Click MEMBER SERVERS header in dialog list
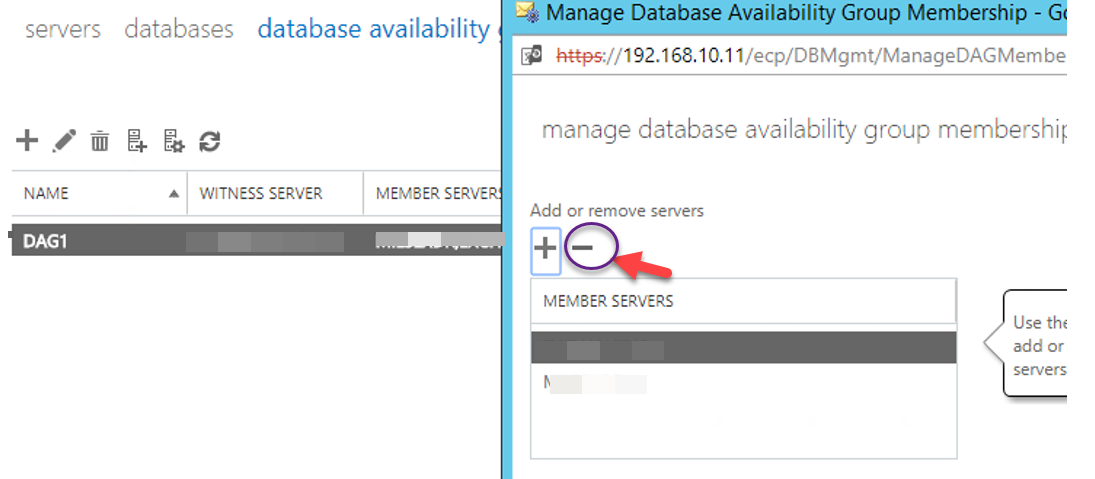This screenshot has width=1095, height=479. pos(743,301)
